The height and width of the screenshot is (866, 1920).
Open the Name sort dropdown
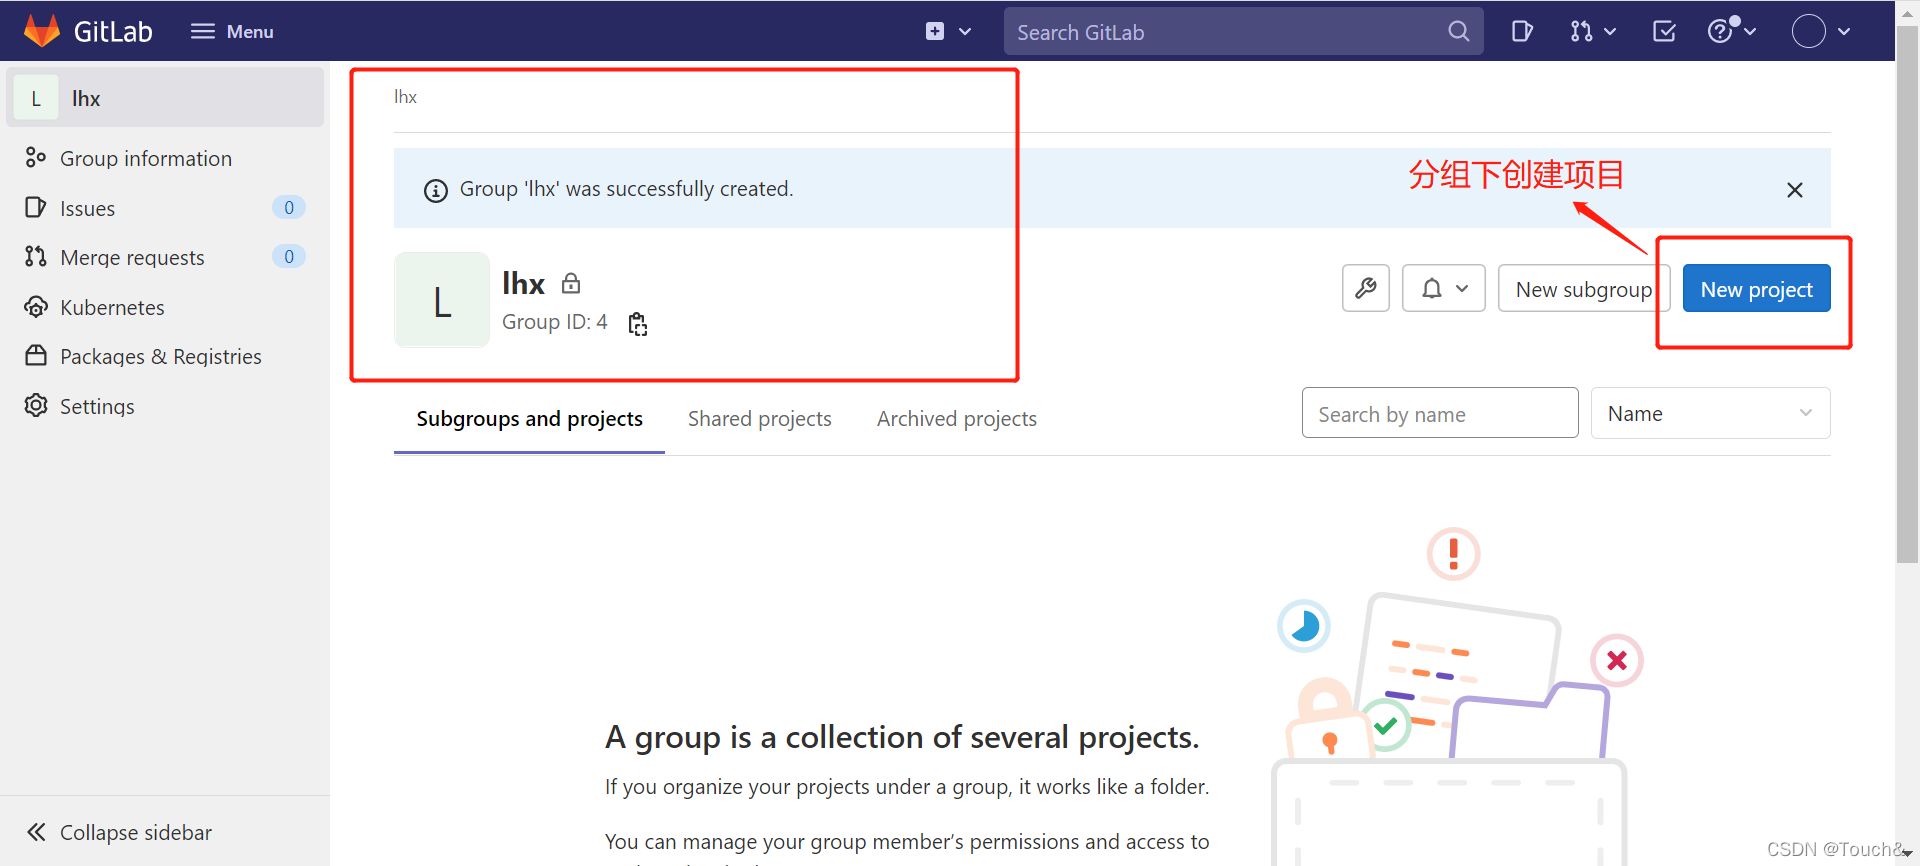[x=1711, y=413]
